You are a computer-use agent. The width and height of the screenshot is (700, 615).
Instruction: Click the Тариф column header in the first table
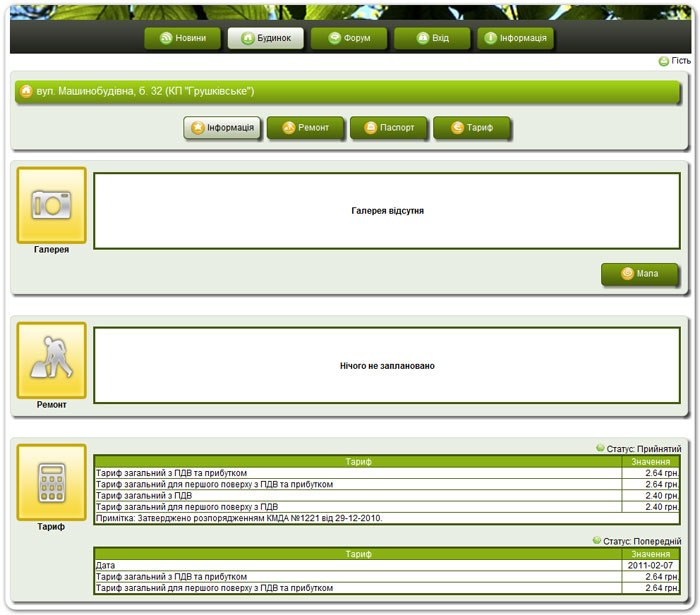[x=358, y=461]
